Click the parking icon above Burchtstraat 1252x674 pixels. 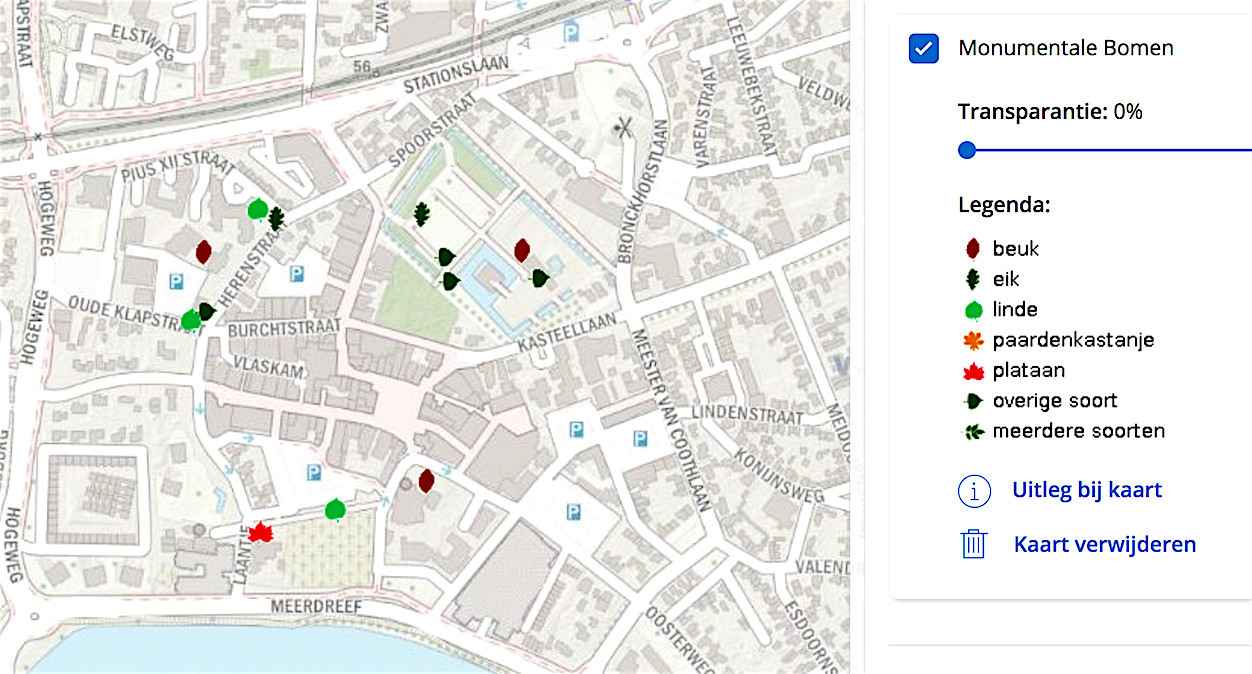pos(296,273)
